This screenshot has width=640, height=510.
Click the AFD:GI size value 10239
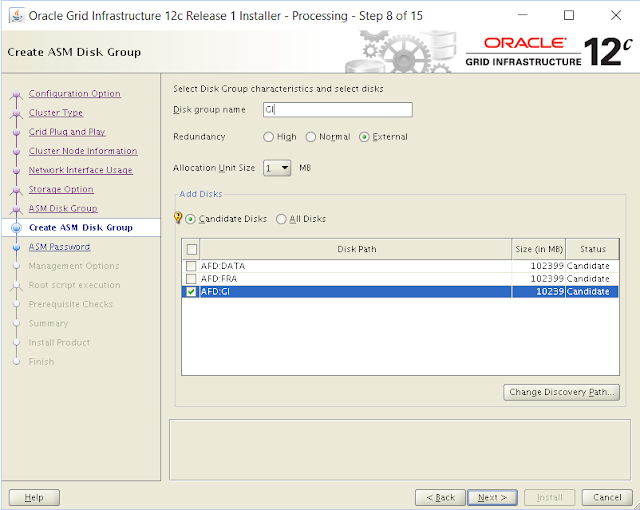[x=550, y=291]
